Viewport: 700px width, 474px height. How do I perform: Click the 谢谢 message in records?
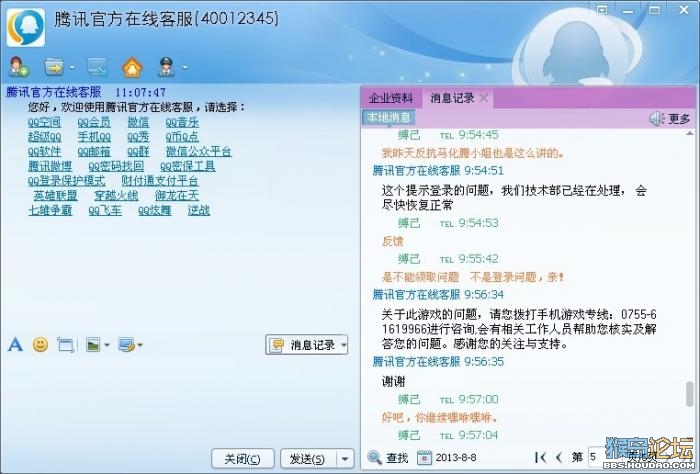(393, 382)
